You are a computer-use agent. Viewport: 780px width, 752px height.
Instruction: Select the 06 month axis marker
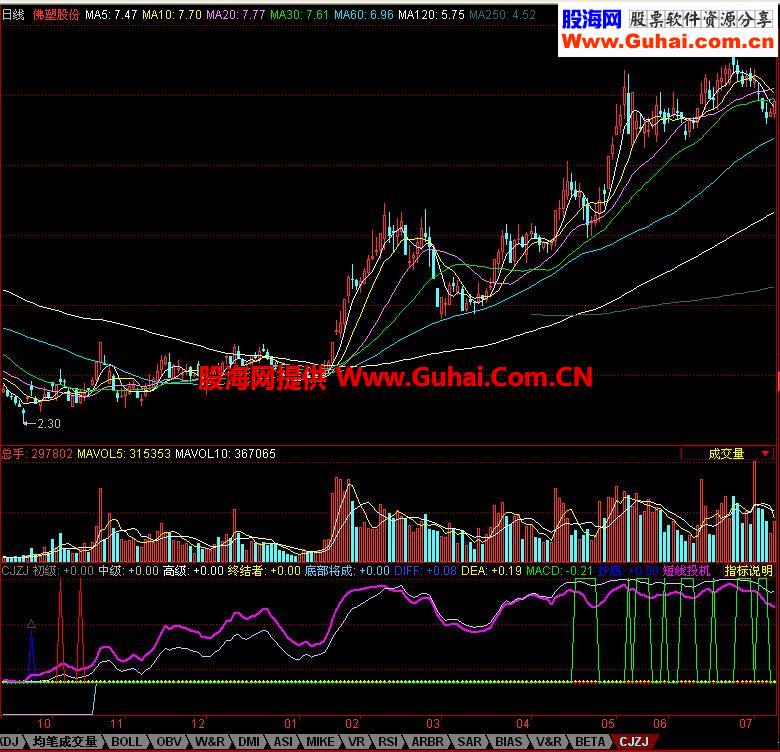(660, 724)
